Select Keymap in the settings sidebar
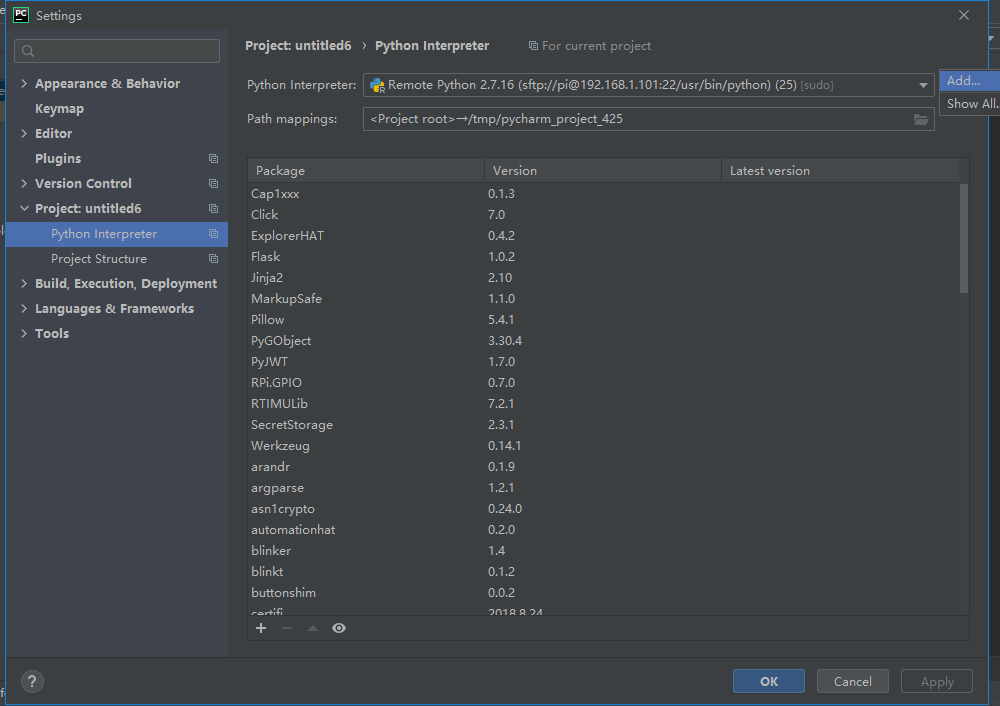Image resolution: width=1000 pixels, height=706 pixels. pos(57,108)
